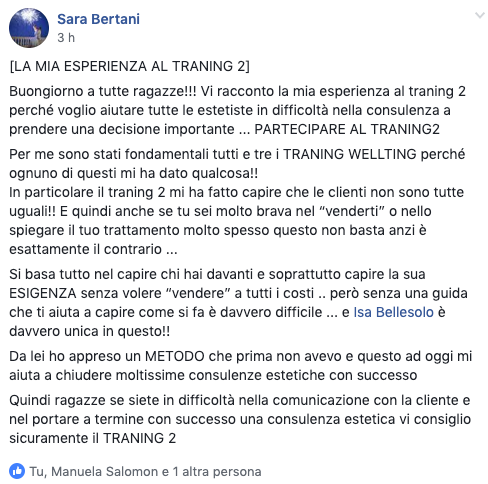Click the "TRANING WELLTING" phrase
488x484 pixels.
point(350,154)
